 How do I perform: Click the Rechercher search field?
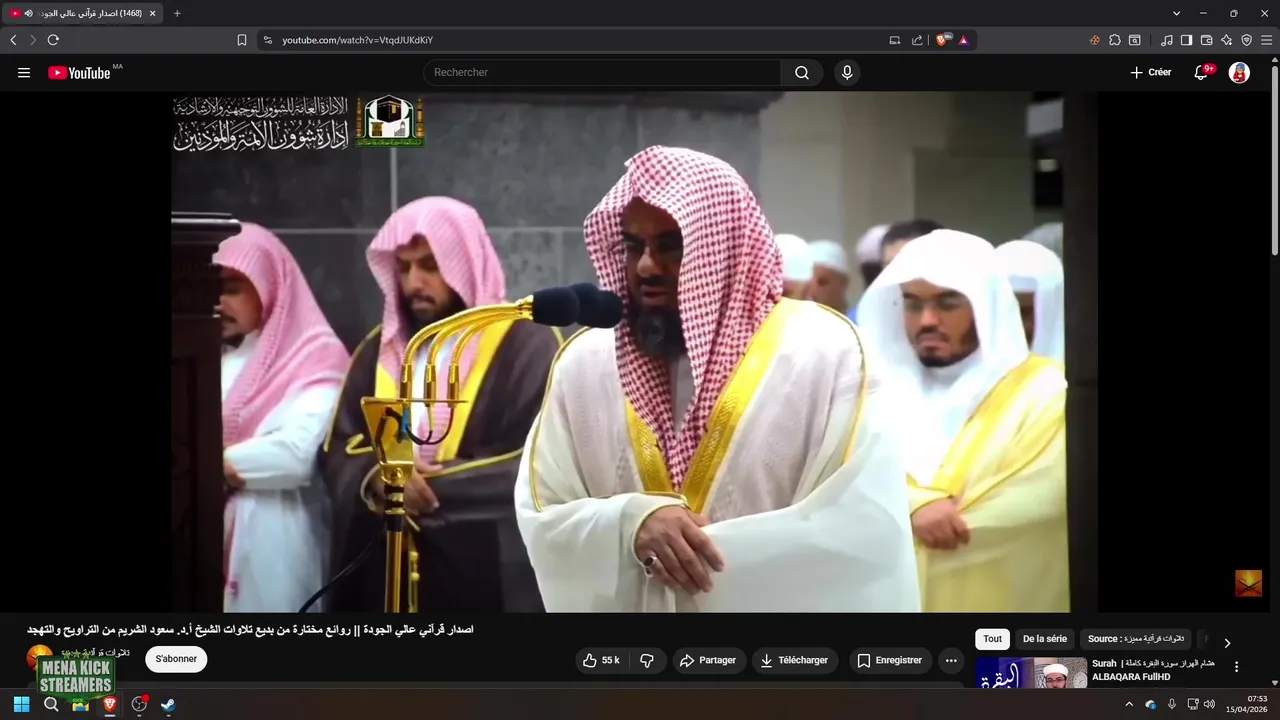click(602, 73)
